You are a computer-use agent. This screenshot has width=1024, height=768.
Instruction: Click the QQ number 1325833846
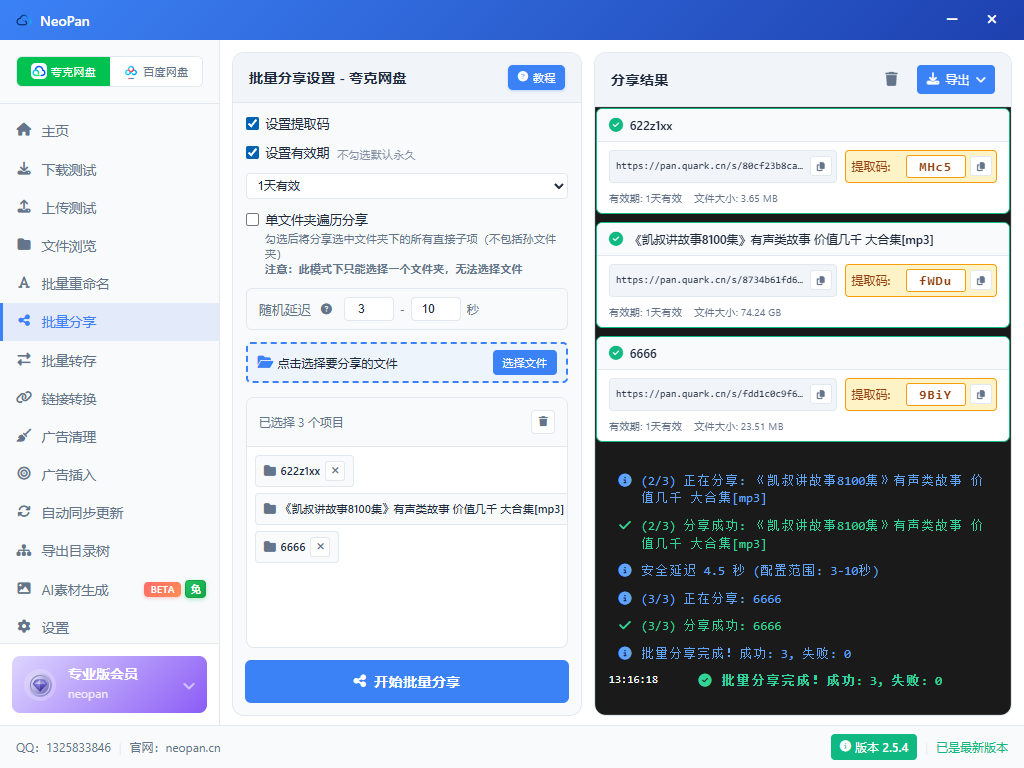coord(78,748)
